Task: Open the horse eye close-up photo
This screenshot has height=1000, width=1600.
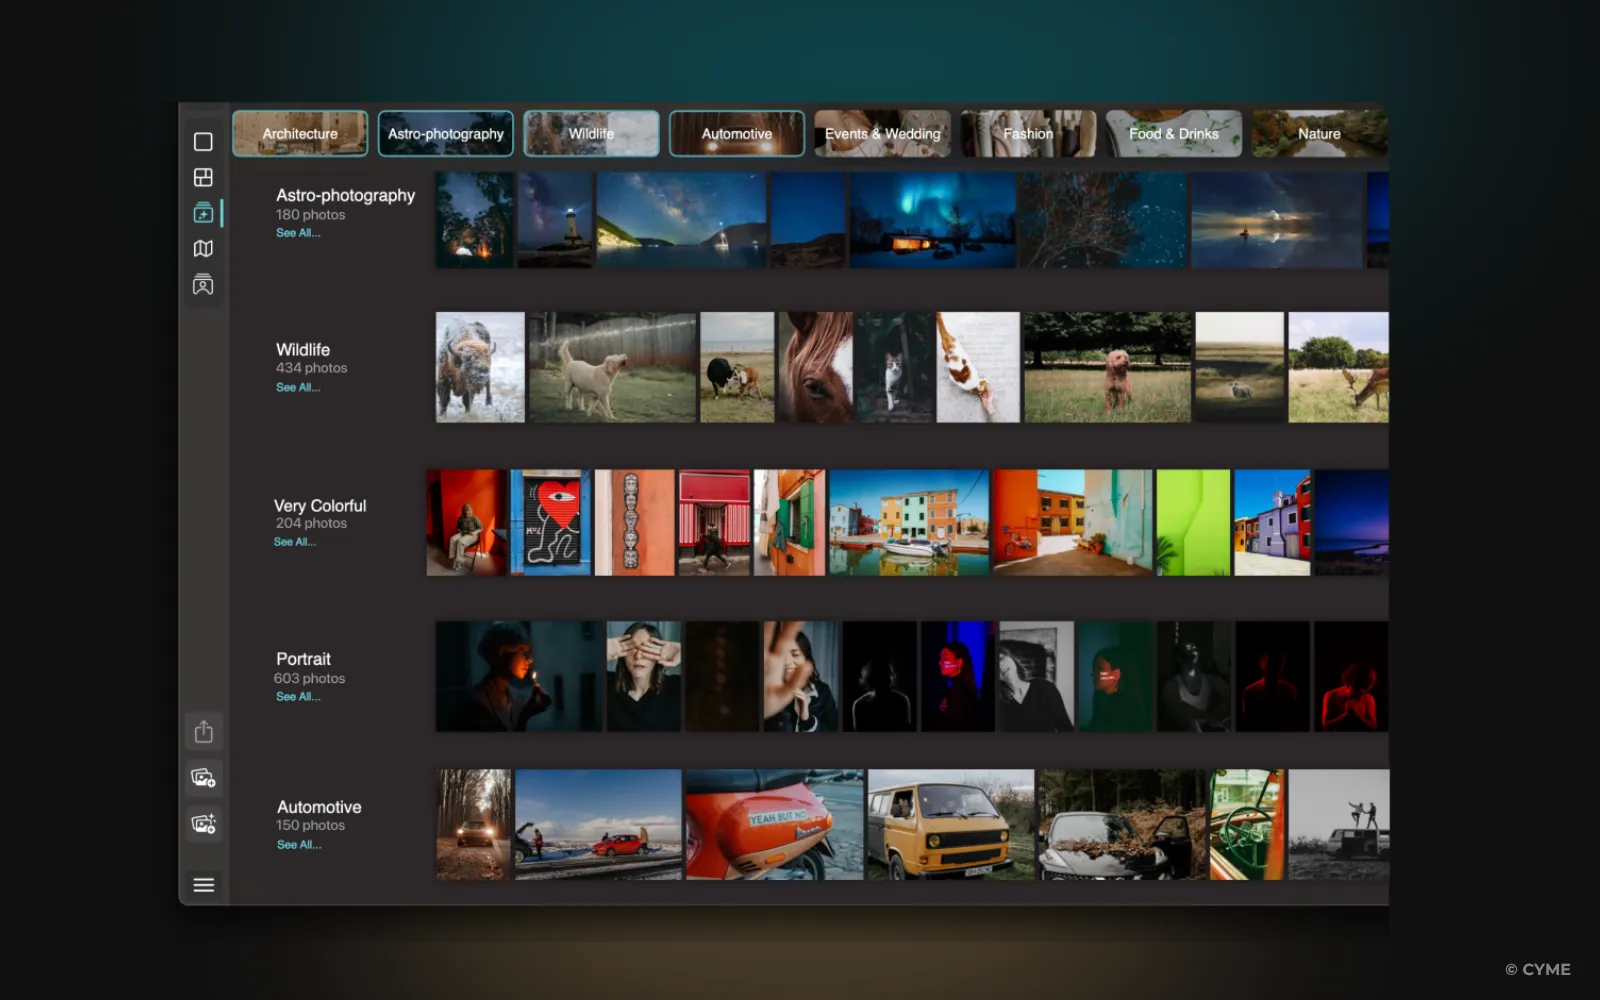Action: click(x=816, y=367)
